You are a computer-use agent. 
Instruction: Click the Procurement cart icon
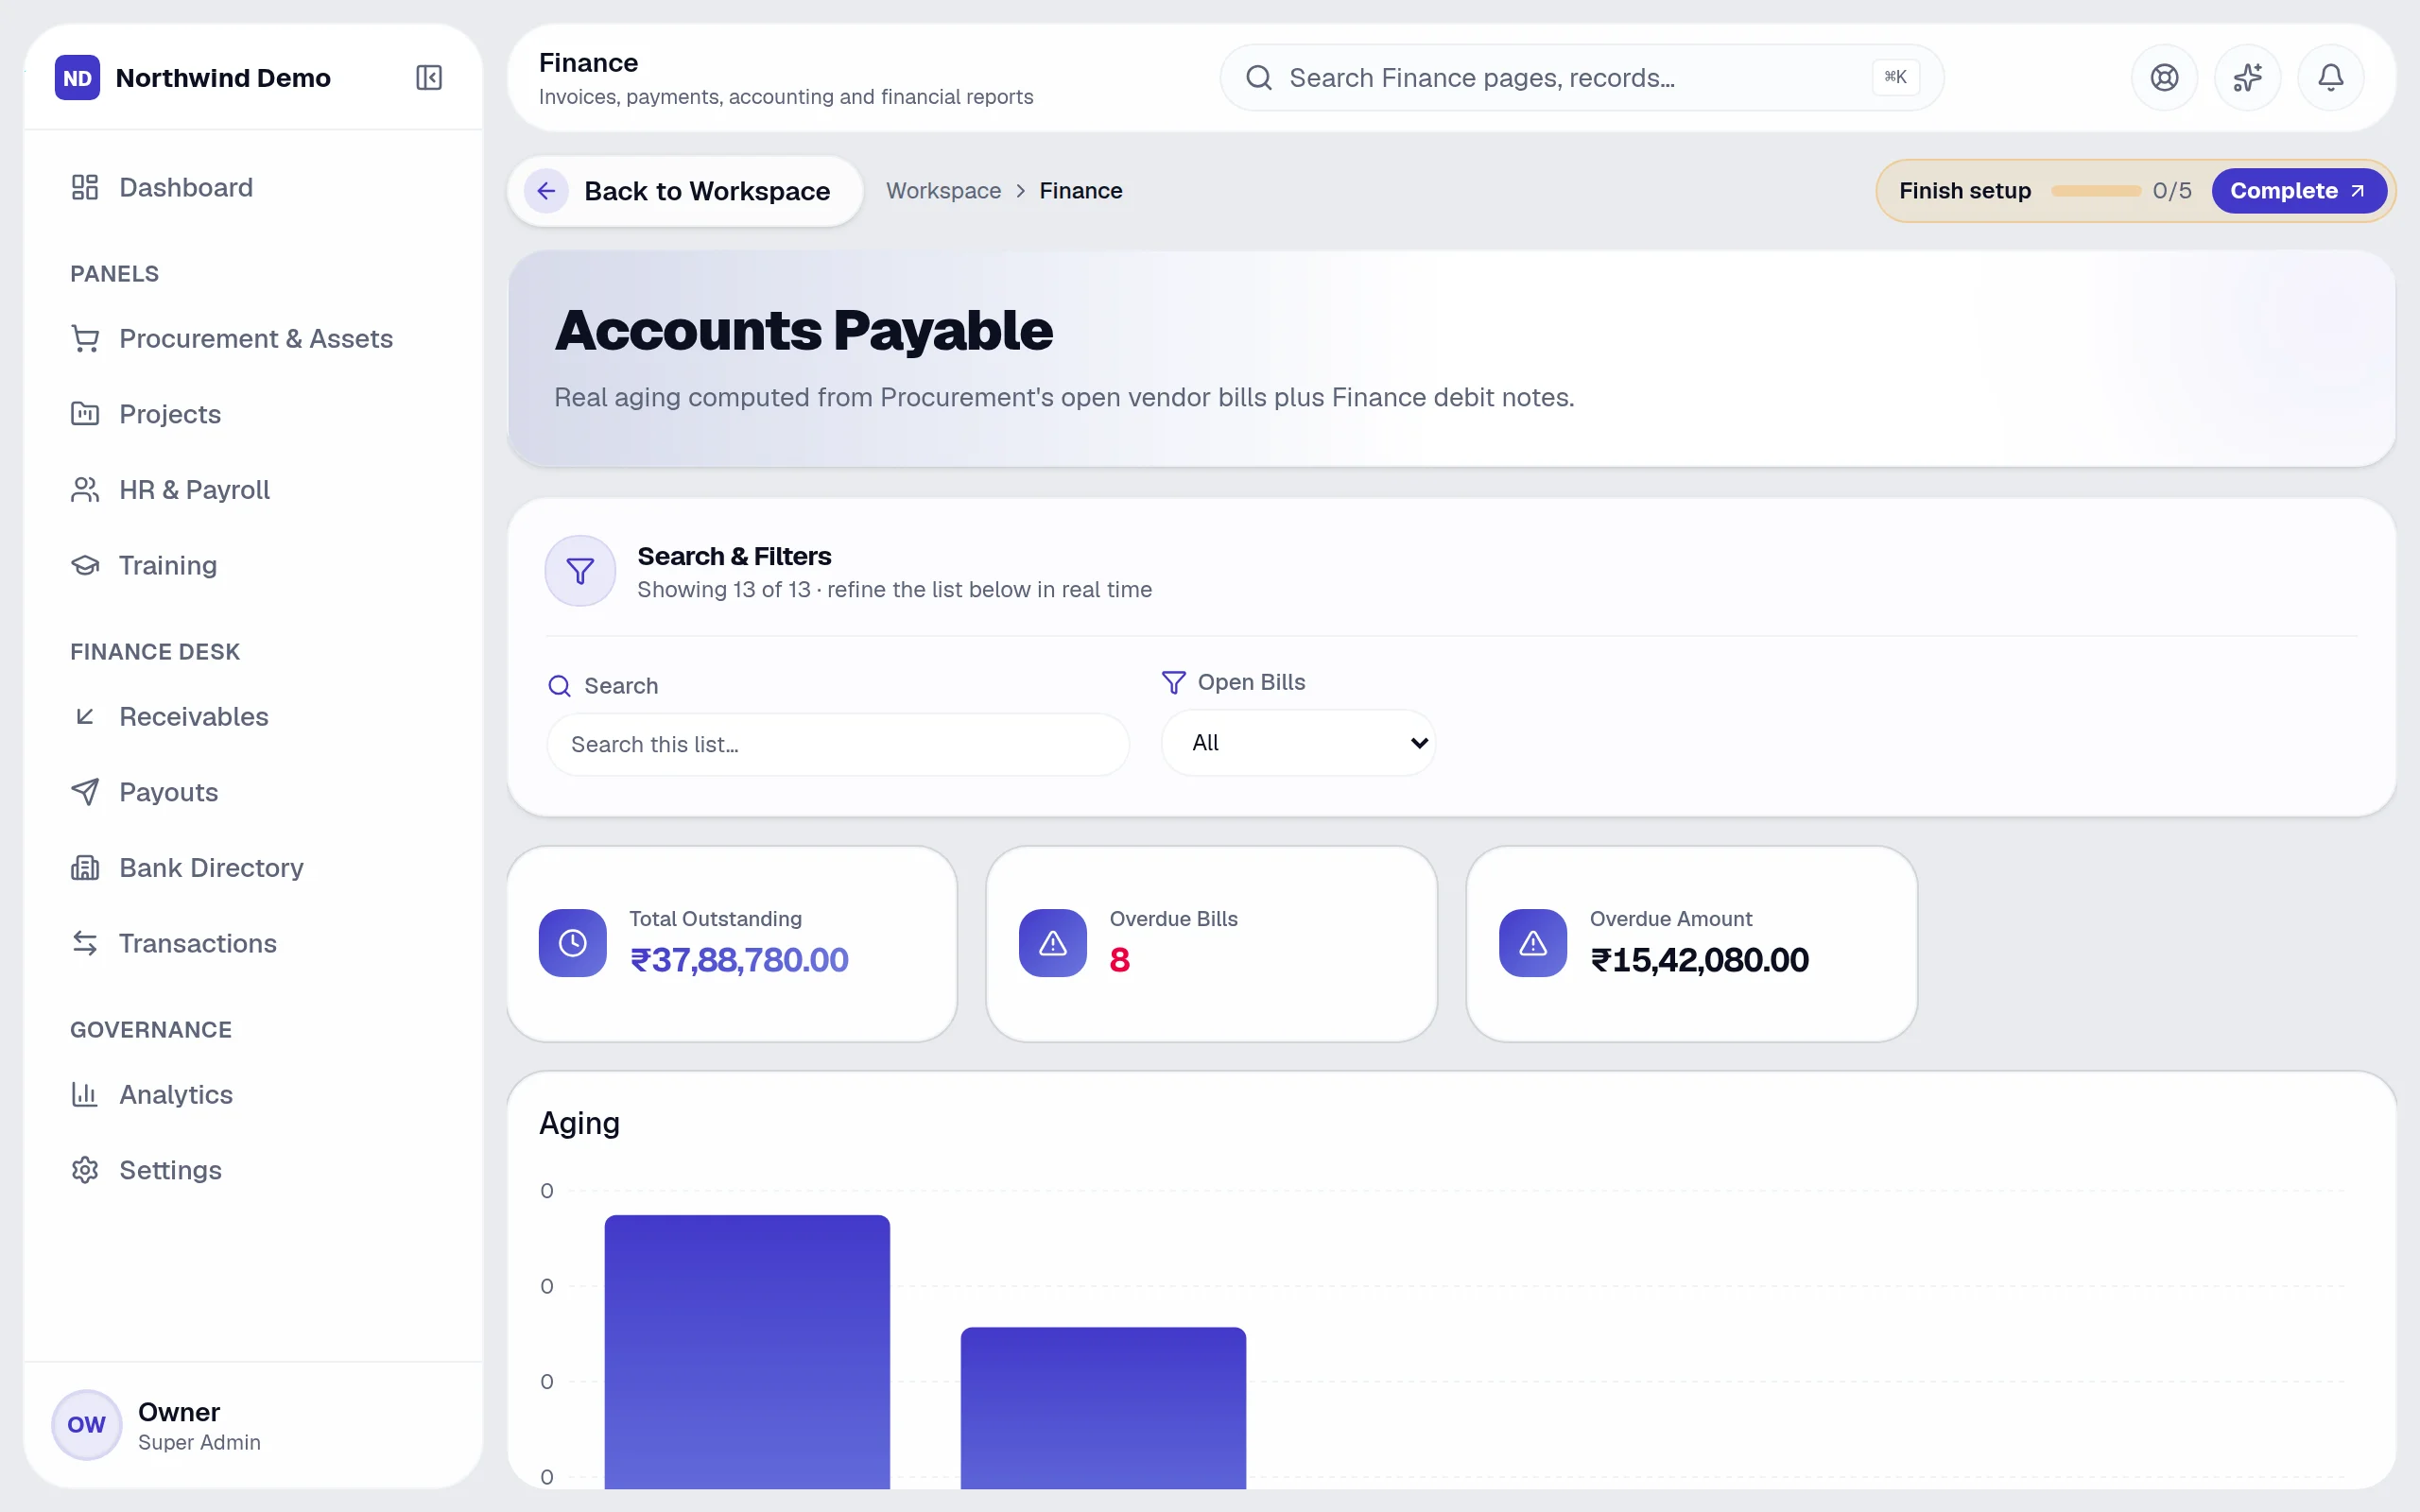coord(85,339)
